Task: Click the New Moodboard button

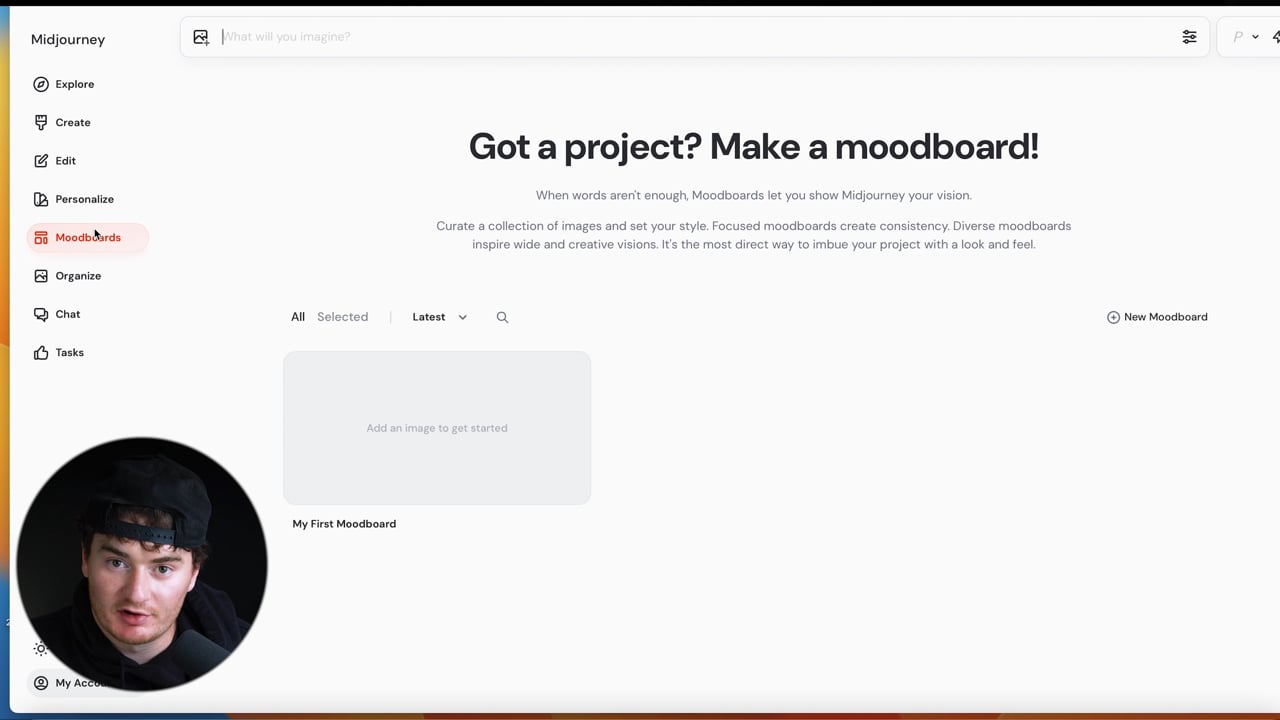Action: (x=1157, y=317)
